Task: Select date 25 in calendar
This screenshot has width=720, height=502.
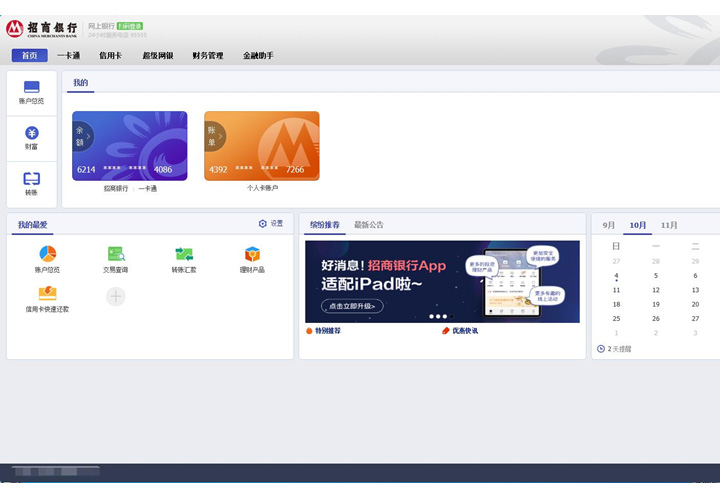Action: pyautogui.click(x=616, y=318)
